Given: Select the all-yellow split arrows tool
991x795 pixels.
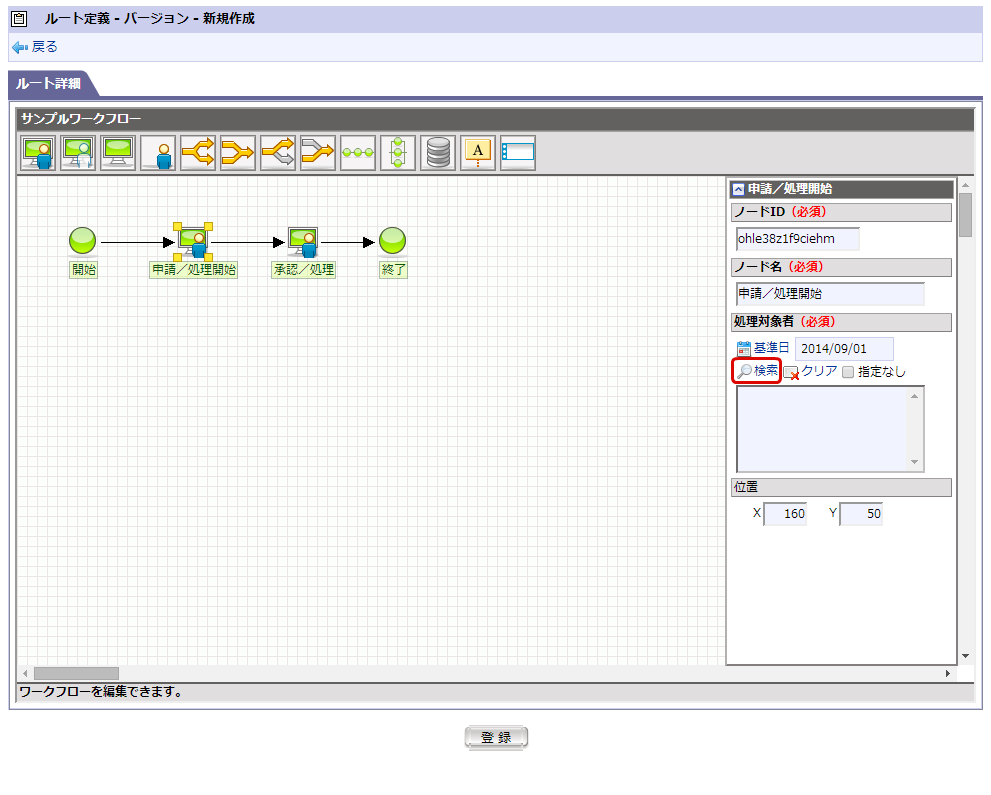Looking at the screenshot, I should [x=198, y=153].
